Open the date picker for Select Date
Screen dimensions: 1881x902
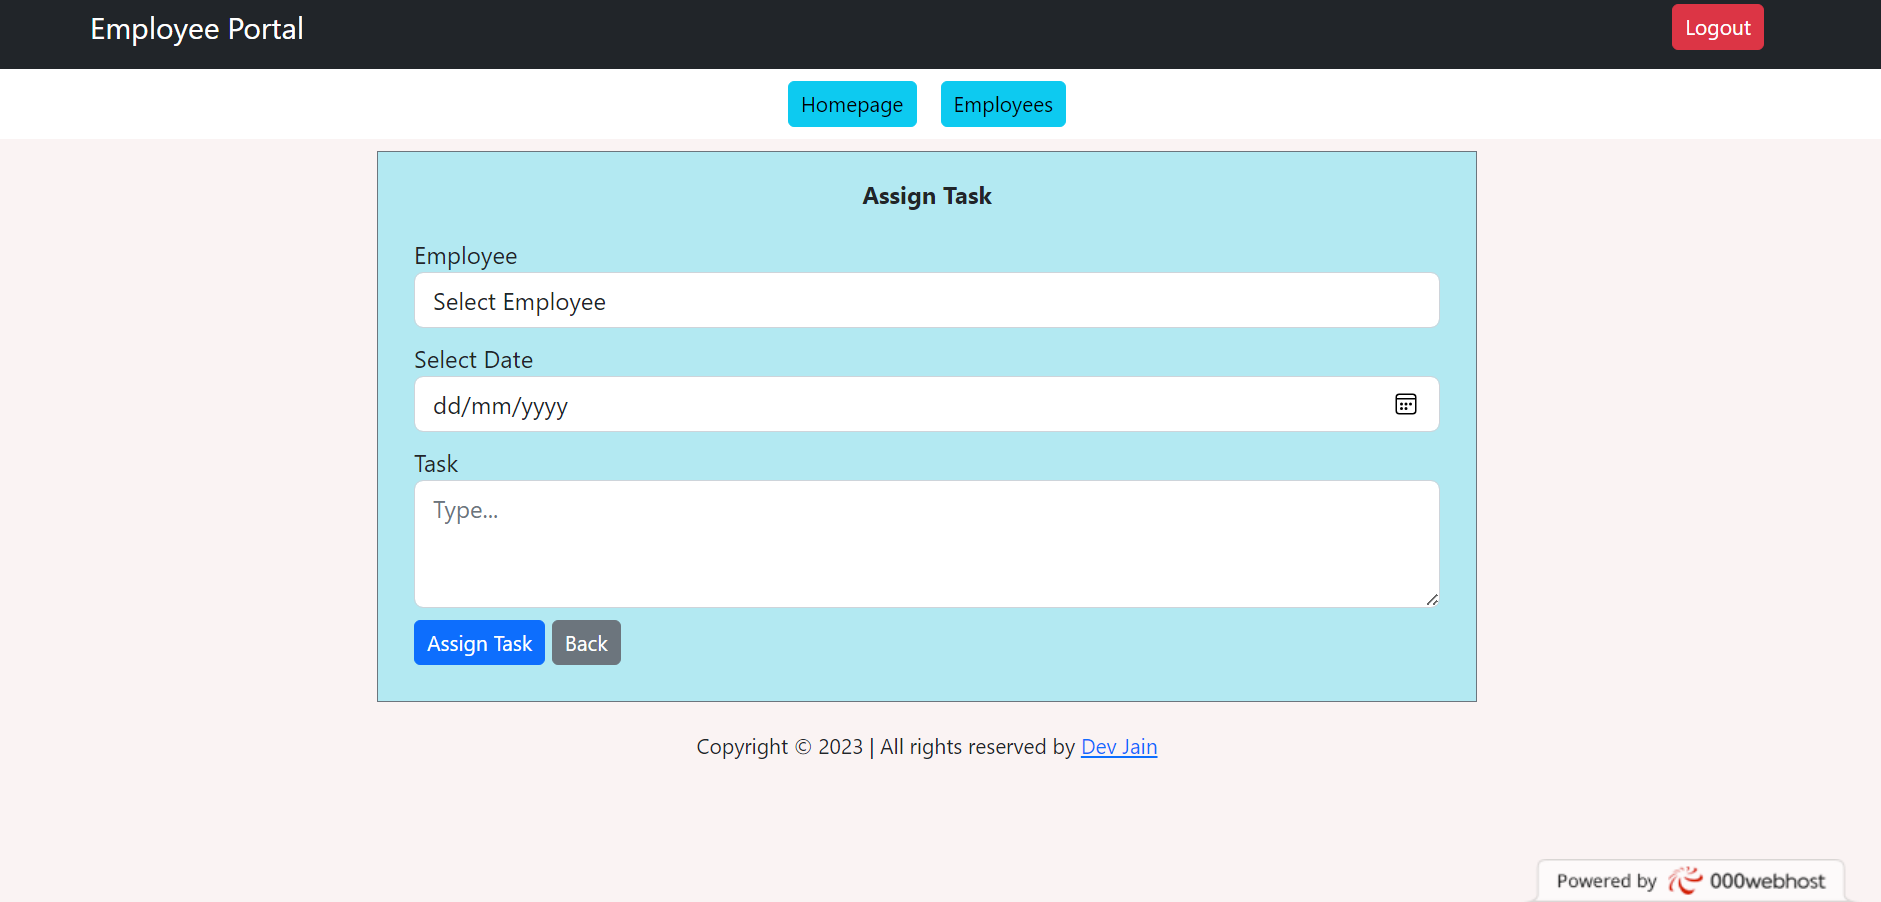tap(1405, 404)
